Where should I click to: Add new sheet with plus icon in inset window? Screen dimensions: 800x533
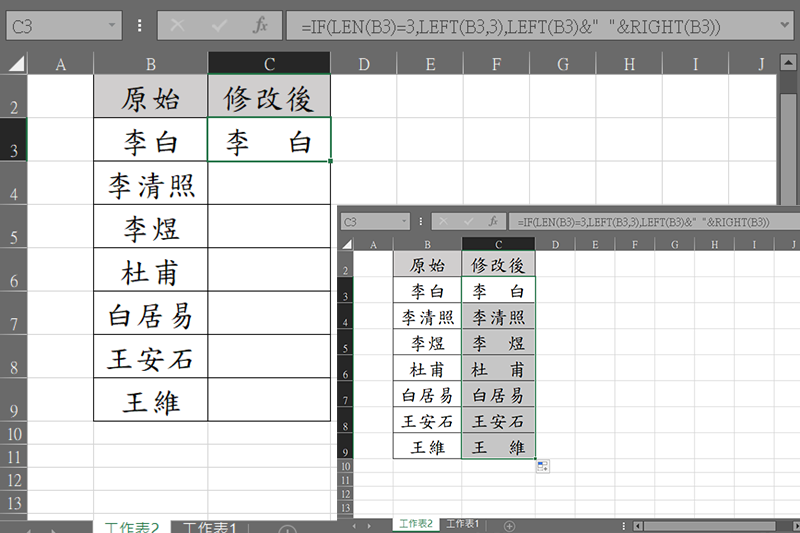click(509, 525)
